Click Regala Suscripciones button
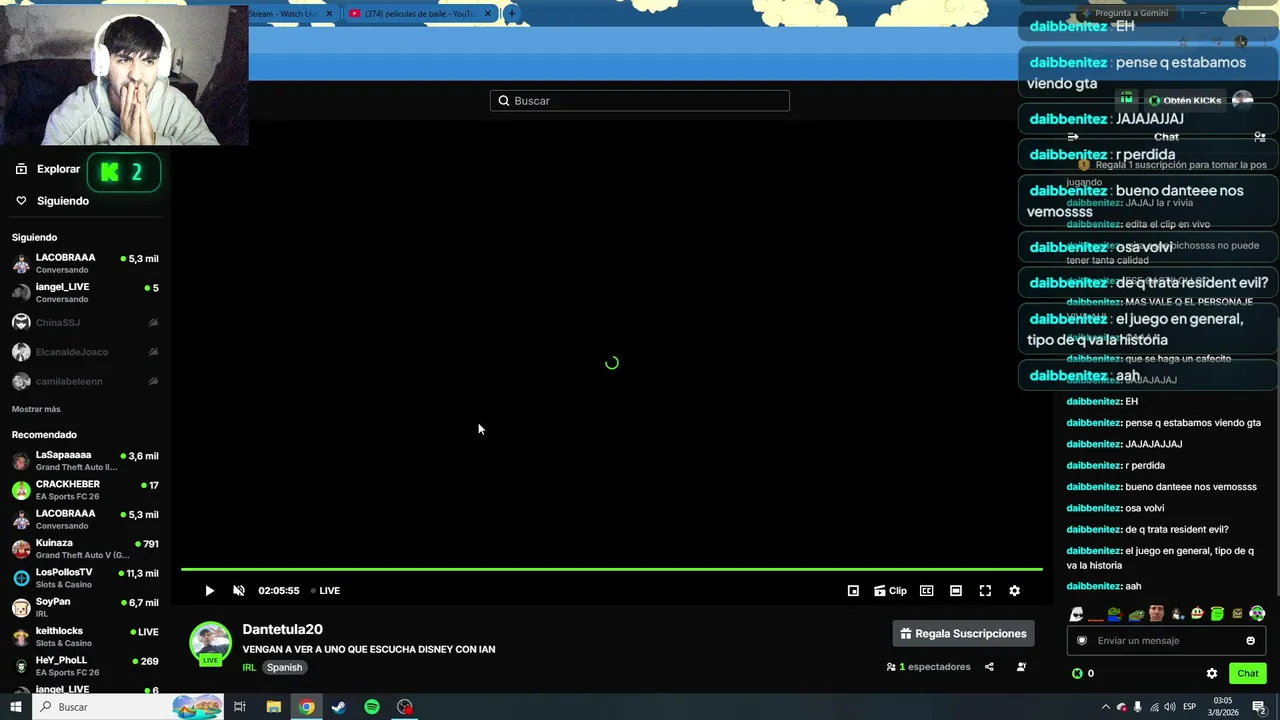This screenshot has height=720, width=1280. [x=963, y=634]
